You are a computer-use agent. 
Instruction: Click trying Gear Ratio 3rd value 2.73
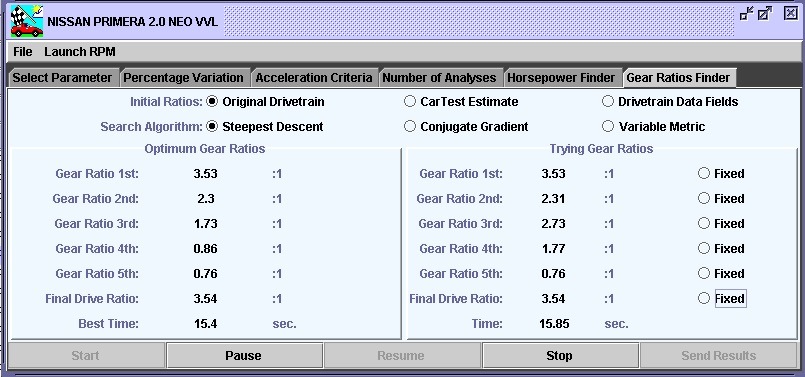(553, 224)
